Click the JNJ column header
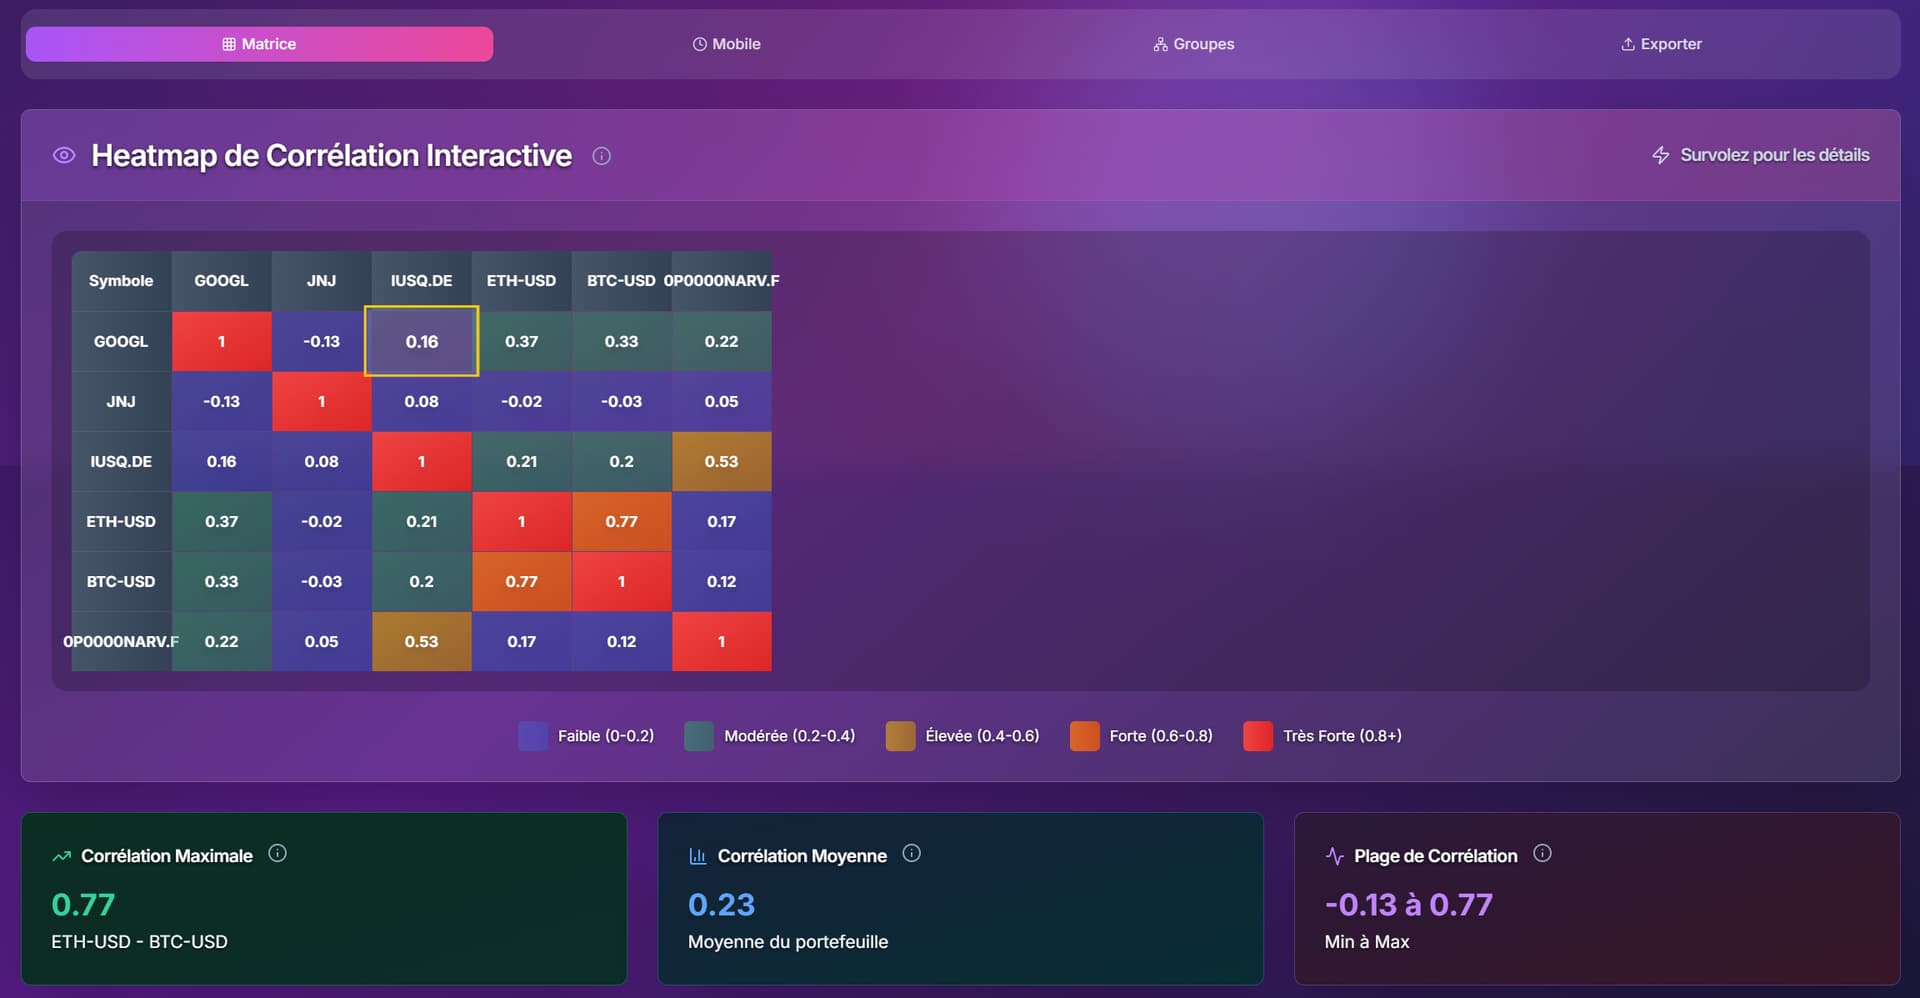This screenshot has width=1920, height=998. point(321,281)
